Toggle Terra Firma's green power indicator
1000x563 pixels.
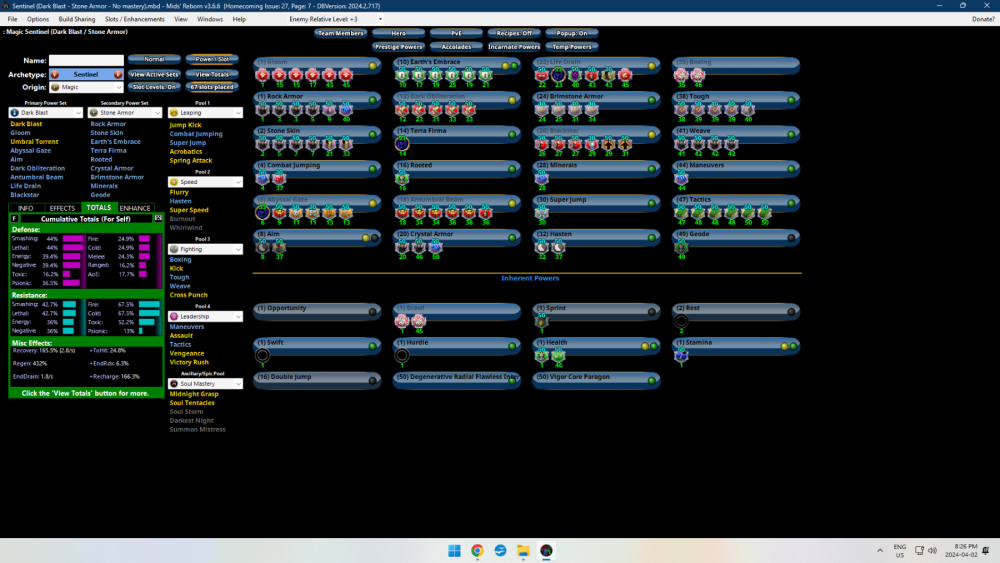pos(512,135)
